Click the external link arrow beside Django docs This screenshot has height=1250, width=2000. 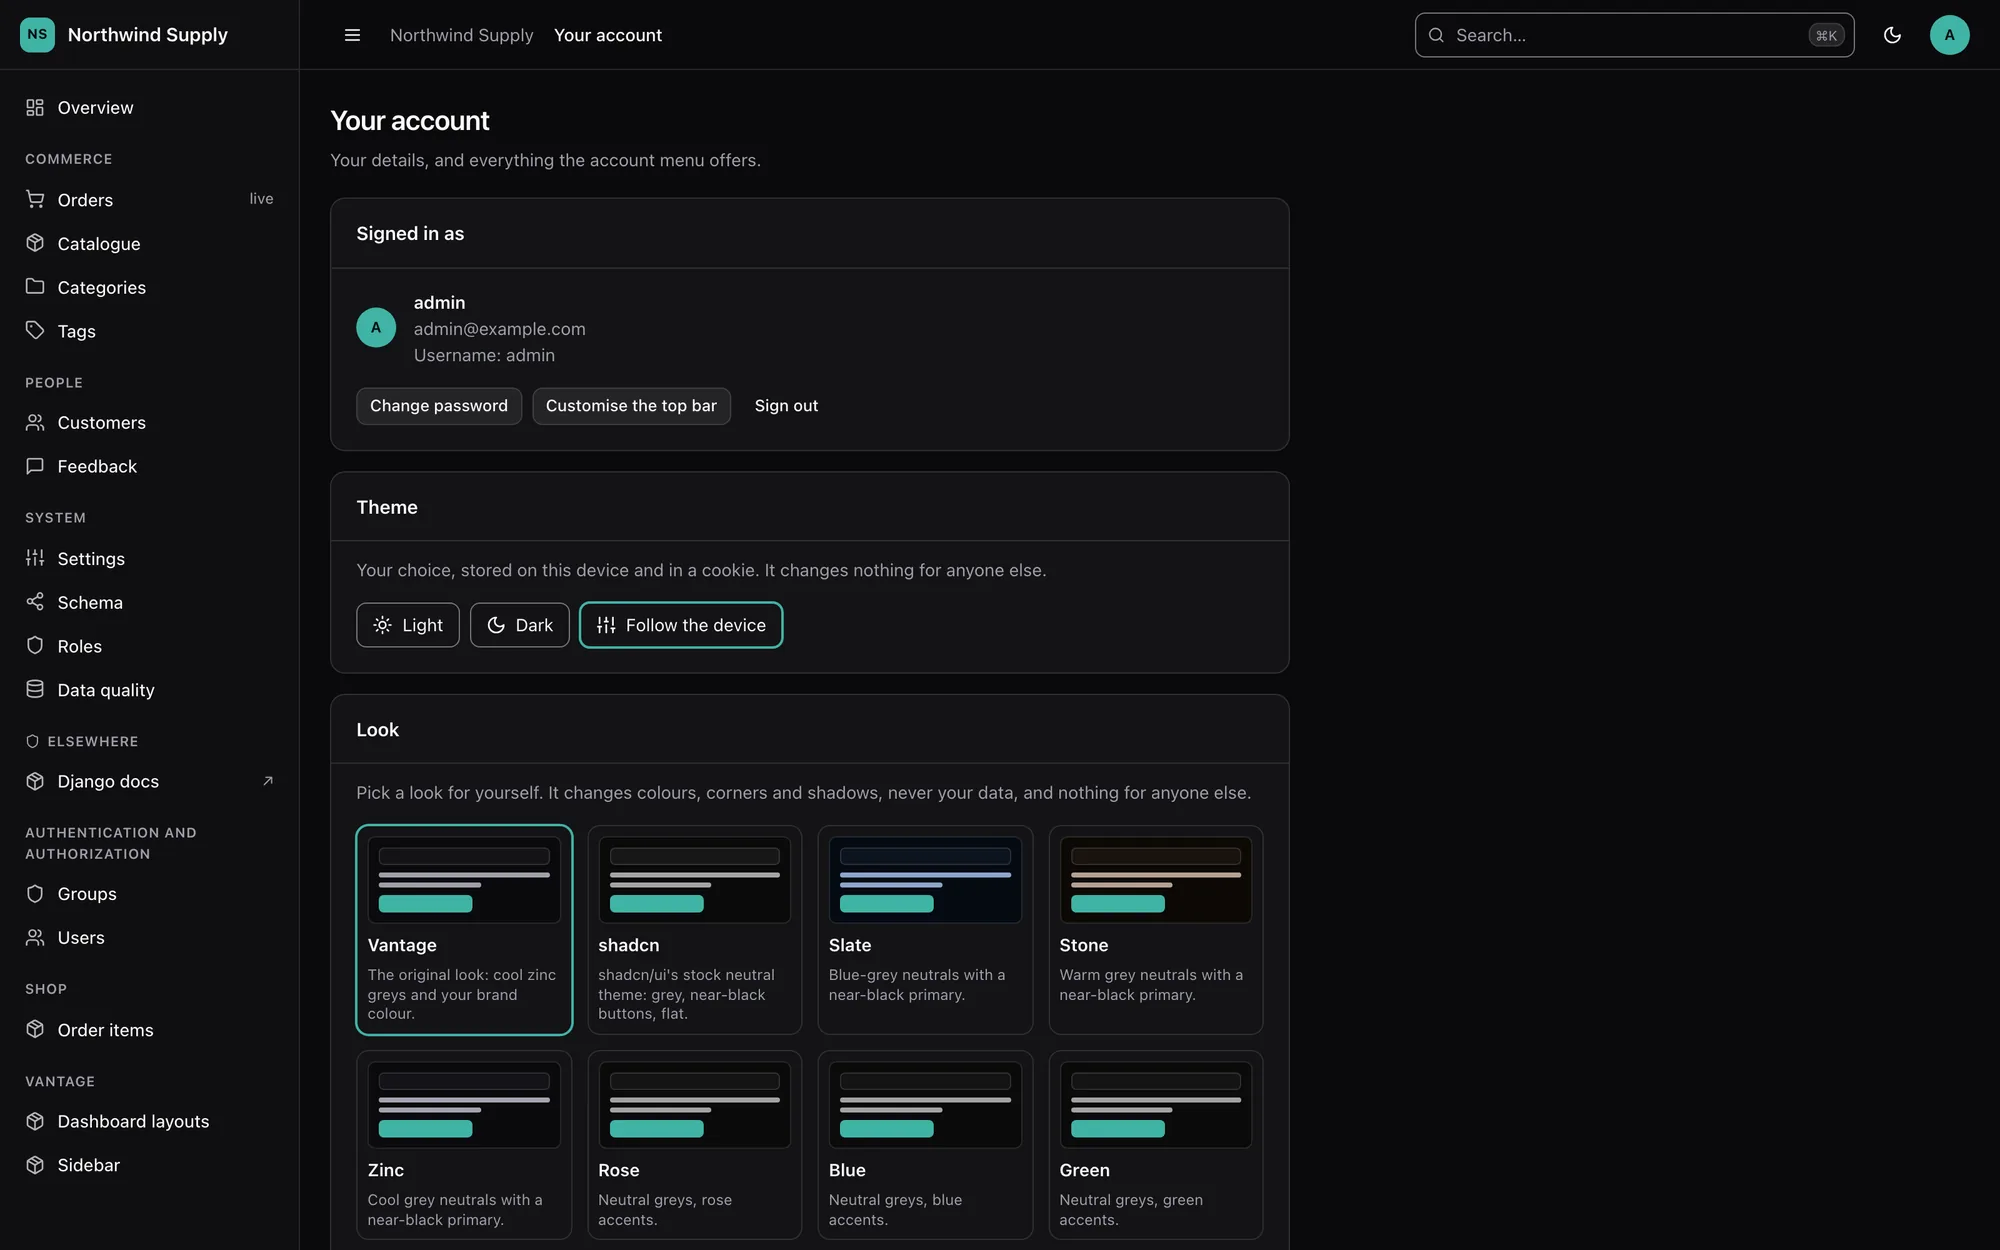(267, 781)
